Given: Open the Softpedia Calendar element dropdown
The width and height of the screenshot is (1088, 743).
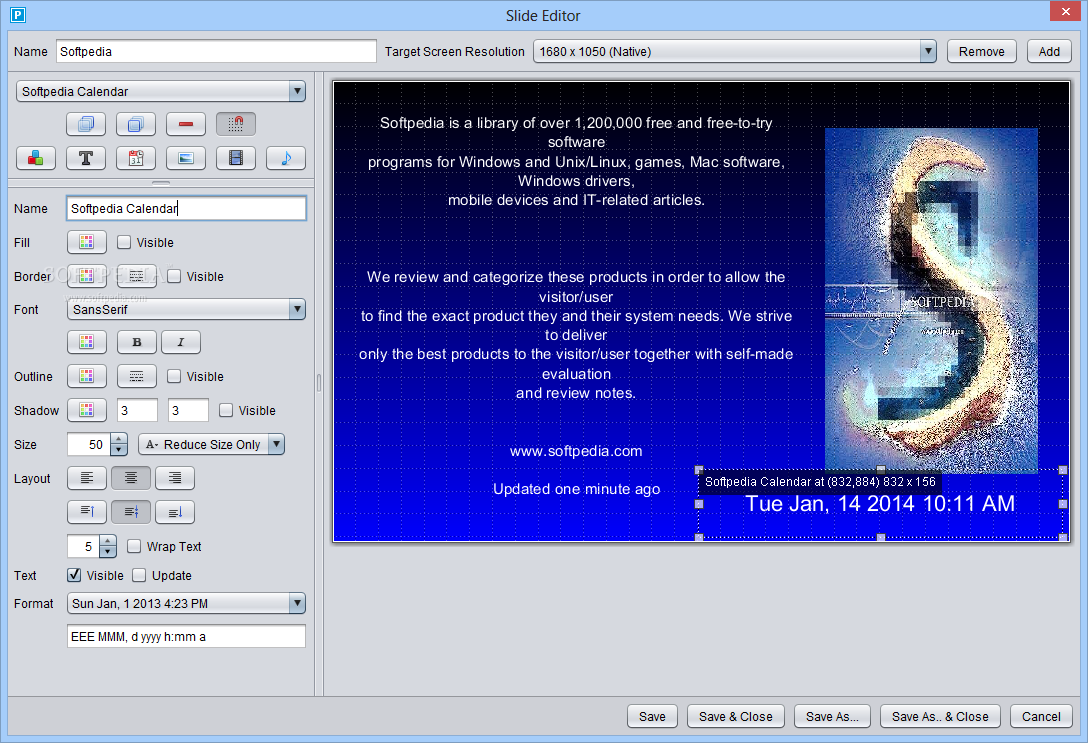Looking at the screenshot, I should coord(161,91).
